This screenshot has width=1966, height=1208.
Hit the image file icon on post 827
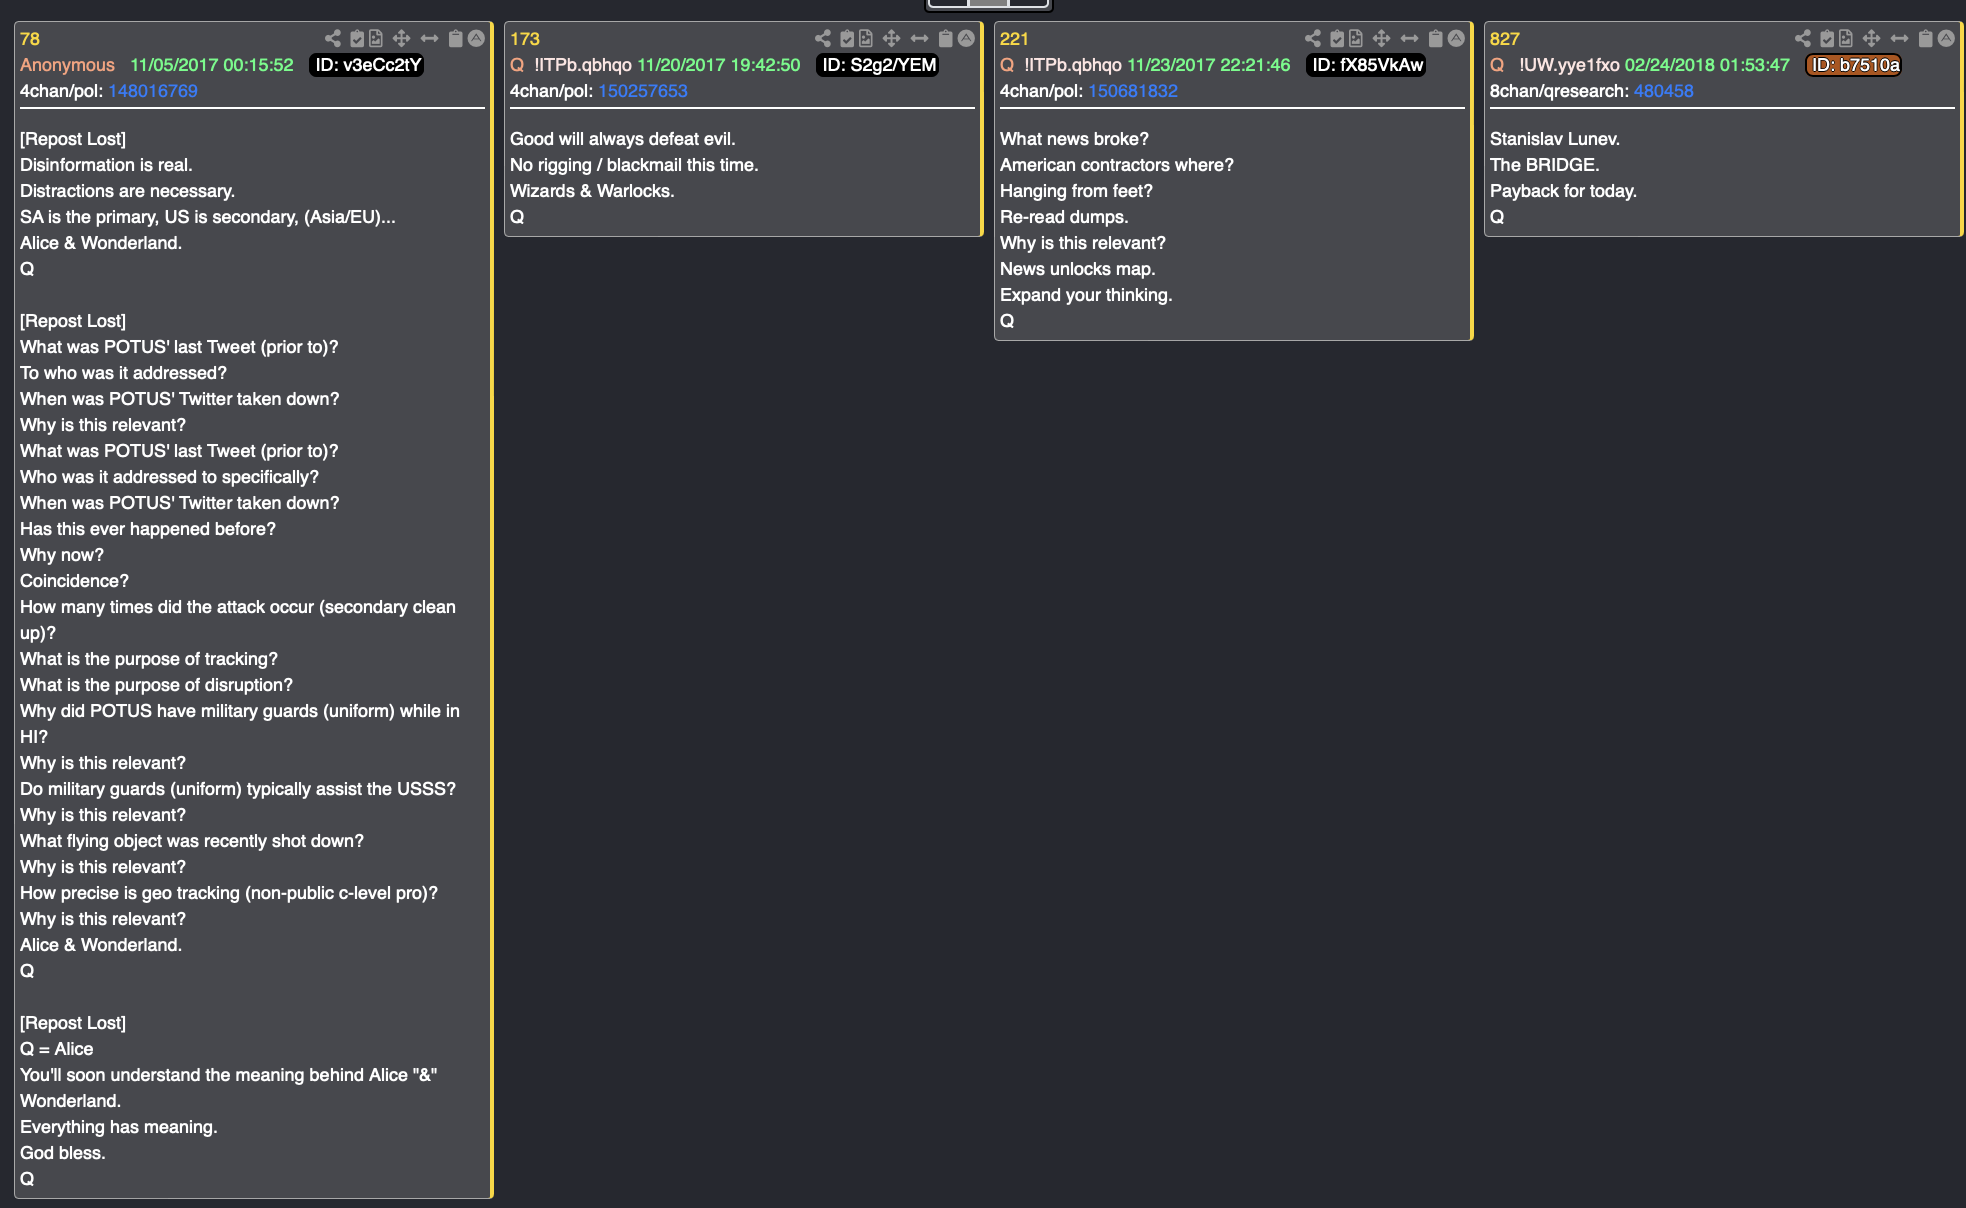1846,39
